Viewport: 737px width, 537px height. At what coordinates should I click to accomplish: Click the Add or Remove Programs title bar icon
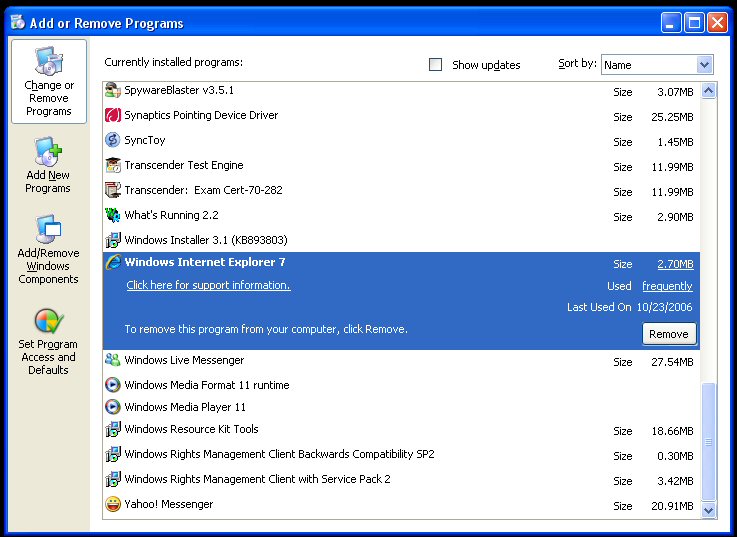coord(18,22)
